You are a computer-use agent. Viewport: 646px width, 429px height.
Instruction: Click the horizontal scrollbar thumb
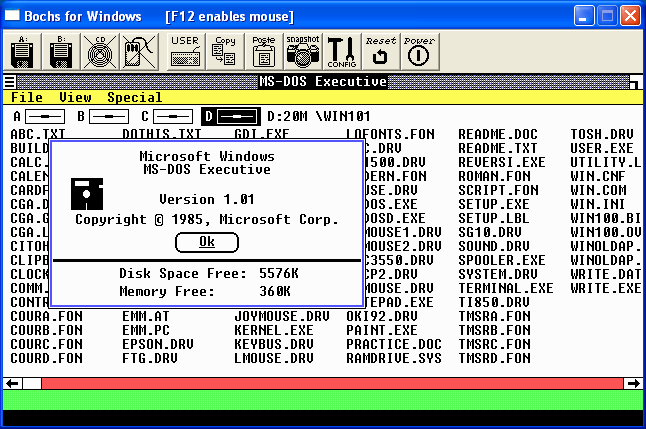click(32, 384)
